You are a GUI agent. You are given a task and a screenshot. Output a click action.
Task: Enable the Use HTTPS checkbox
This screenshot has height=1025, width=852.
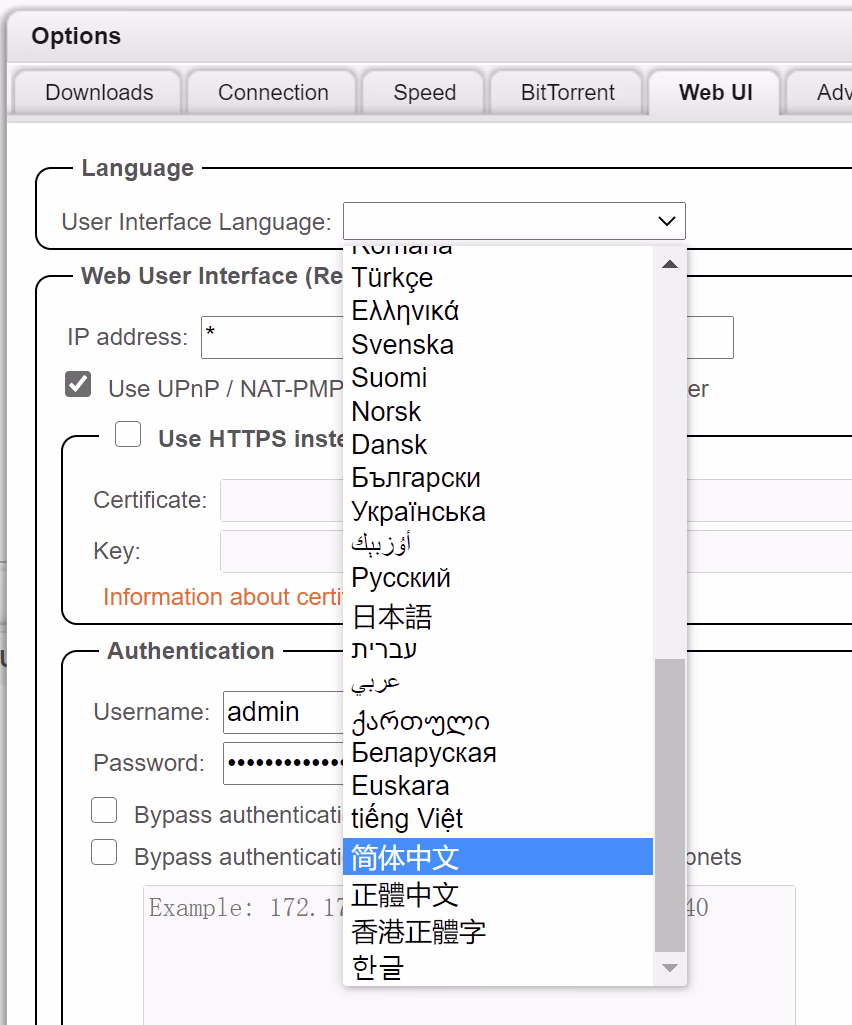[128, 435]
